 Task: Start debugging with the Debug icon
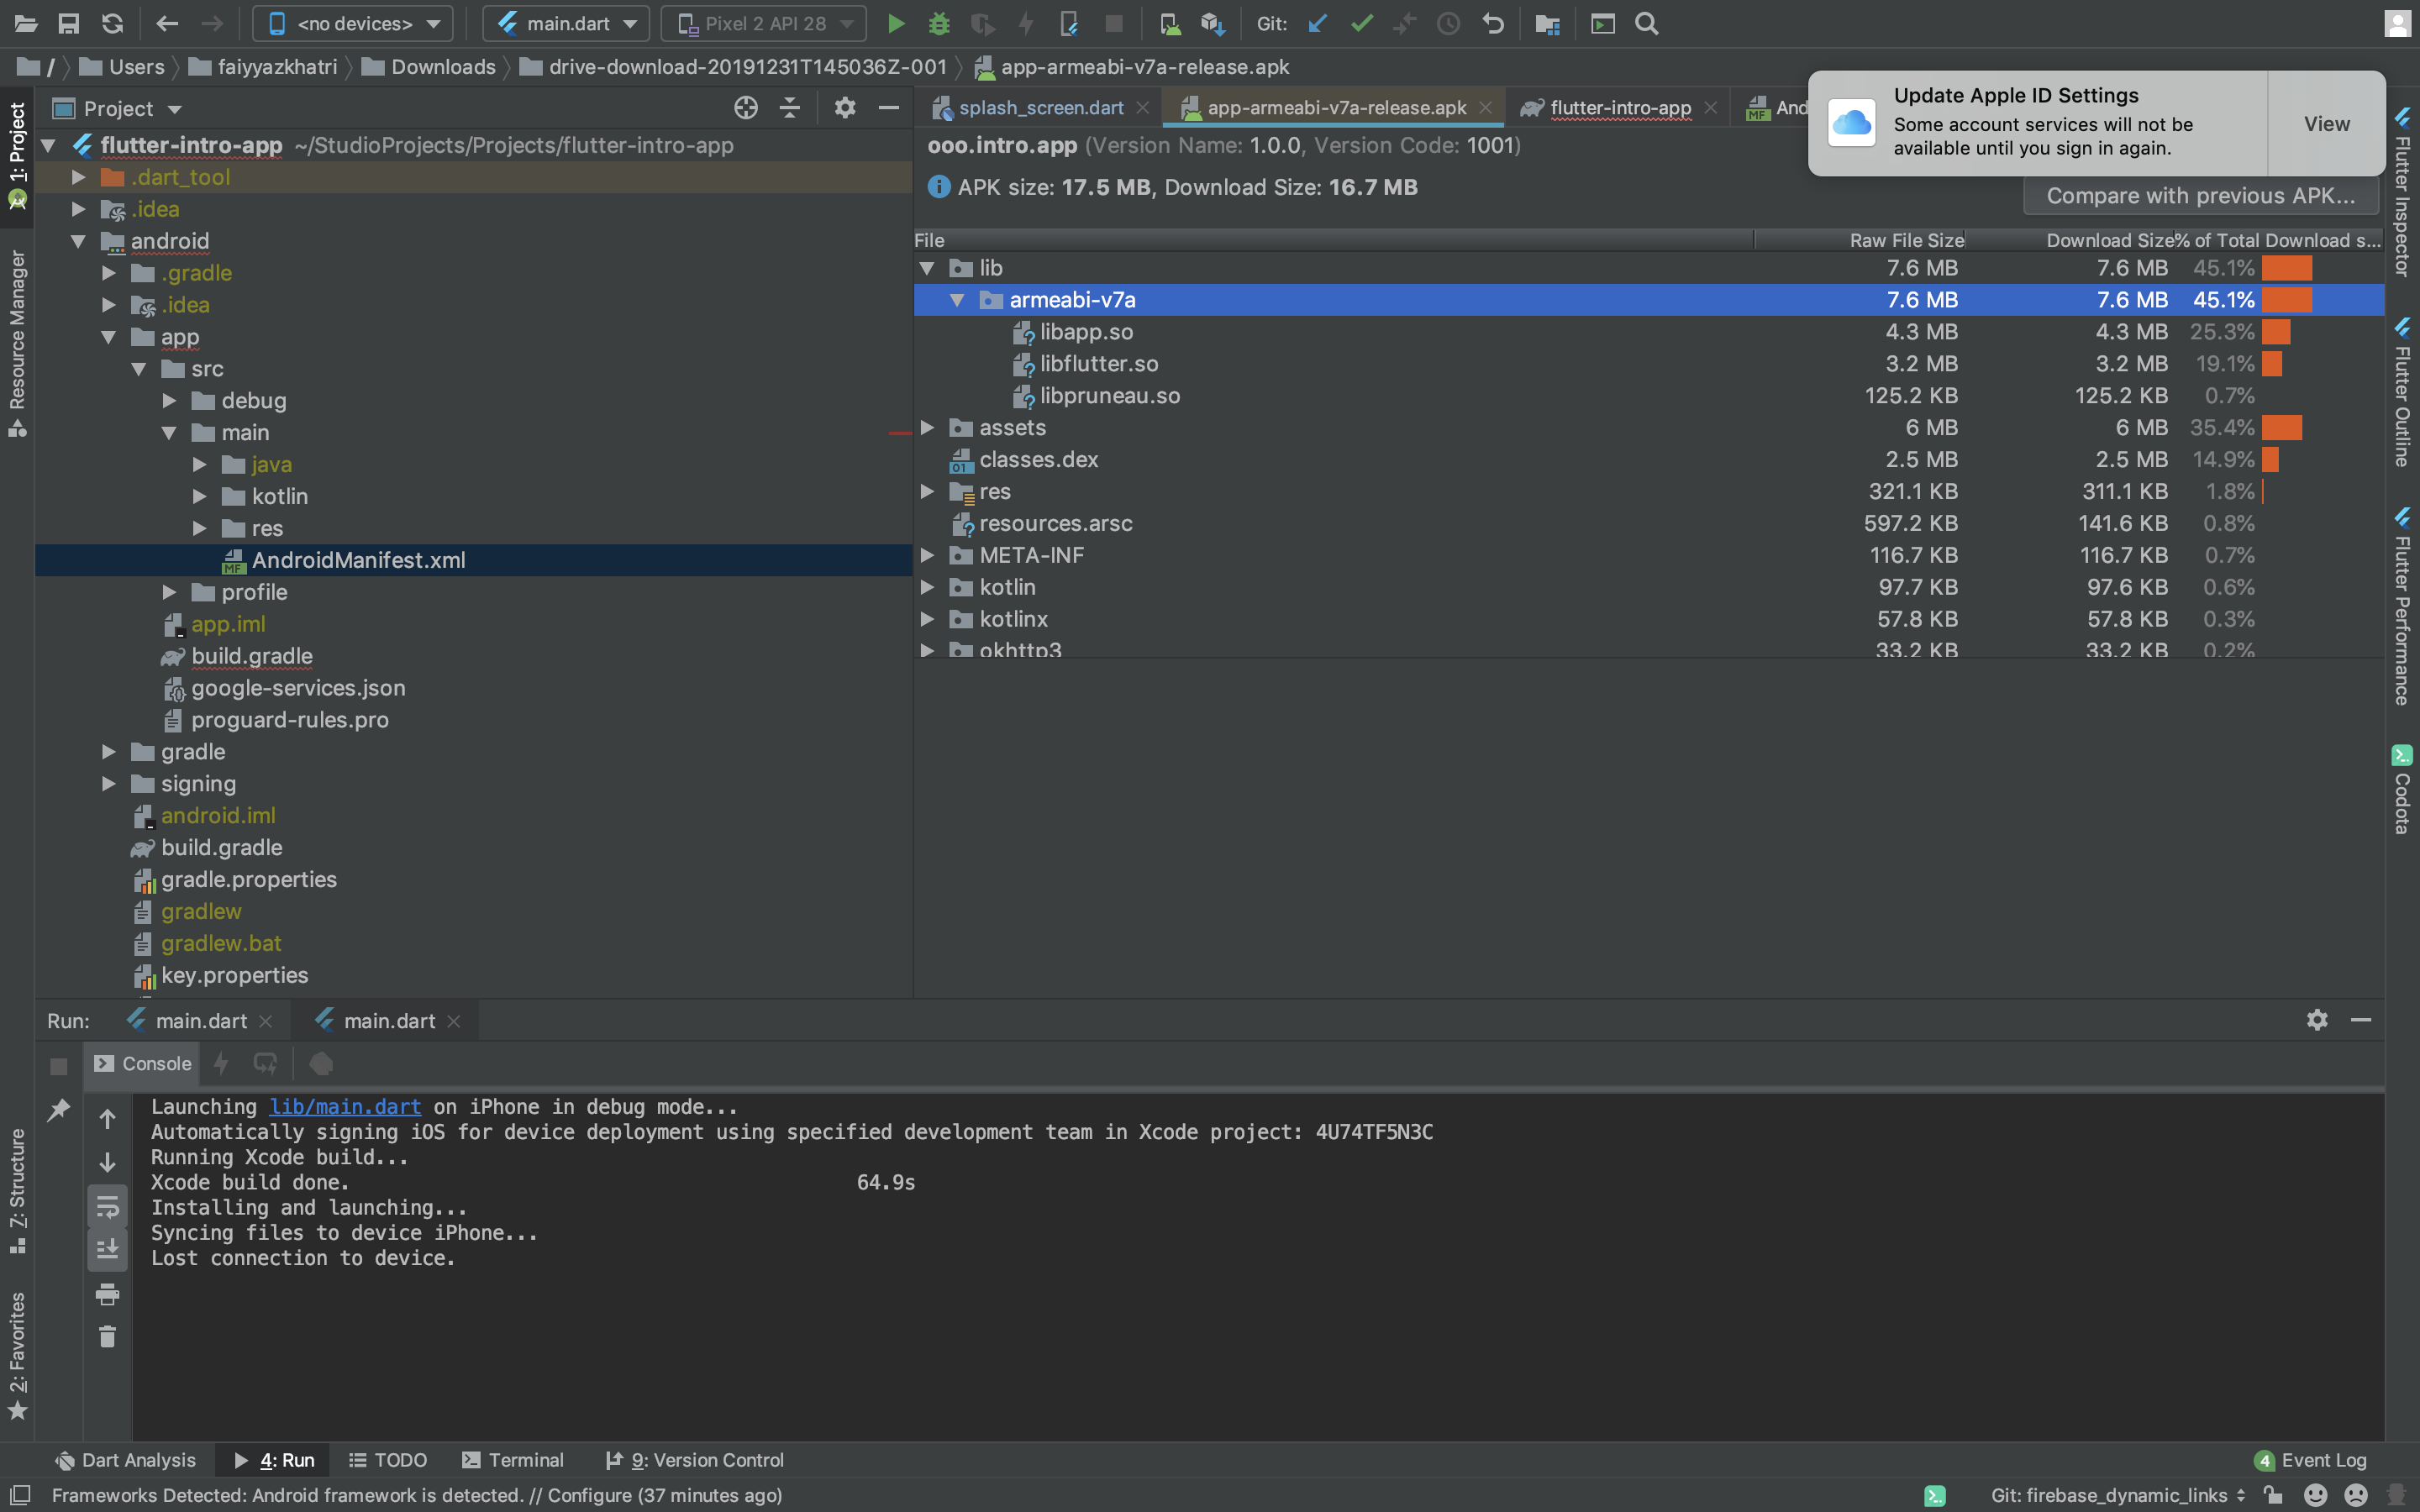[939, 23]
